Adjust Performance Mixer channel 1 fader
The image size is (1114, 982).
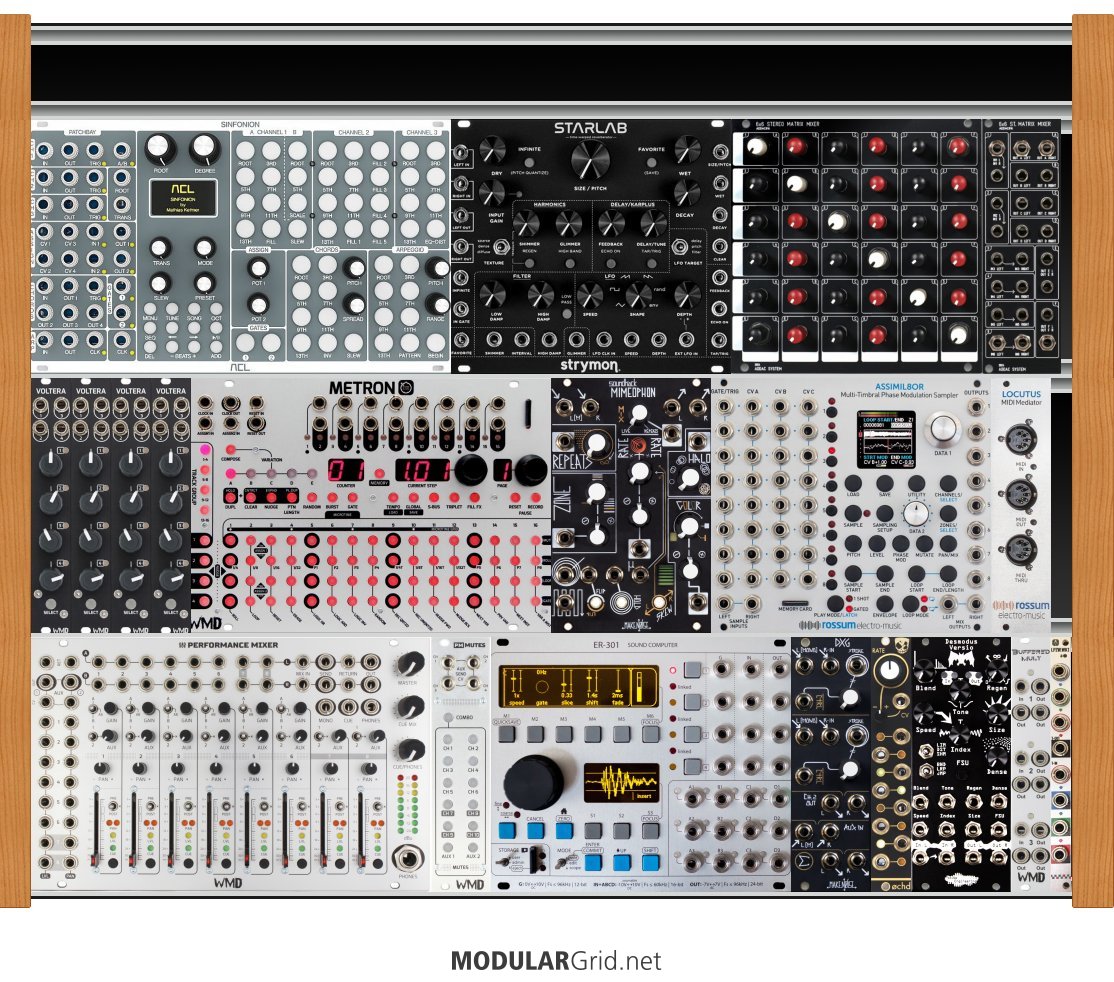coord(95,828)
